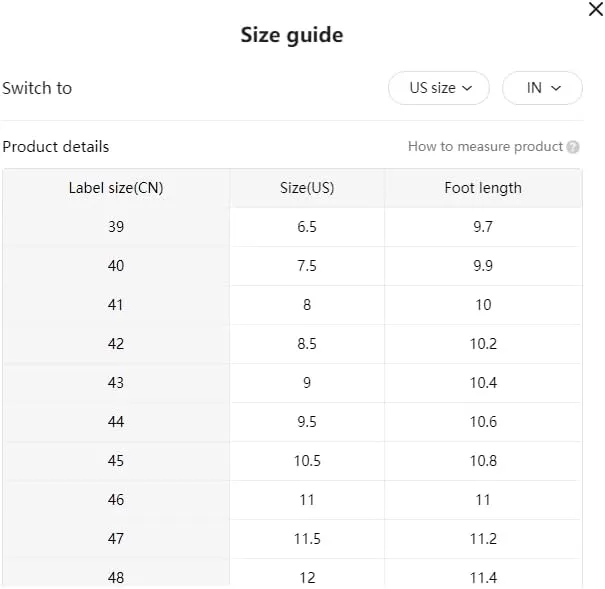Click foot length 11.4 cell

coord(483,574)
